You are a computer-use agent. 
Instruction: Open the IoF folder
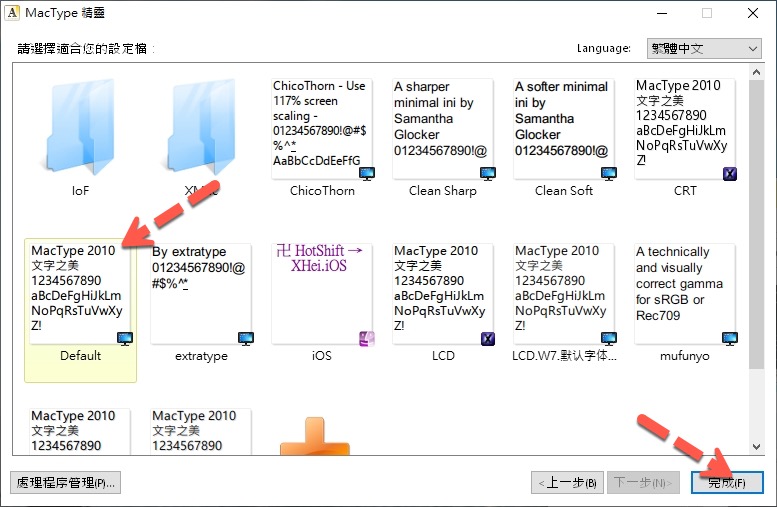80,127
